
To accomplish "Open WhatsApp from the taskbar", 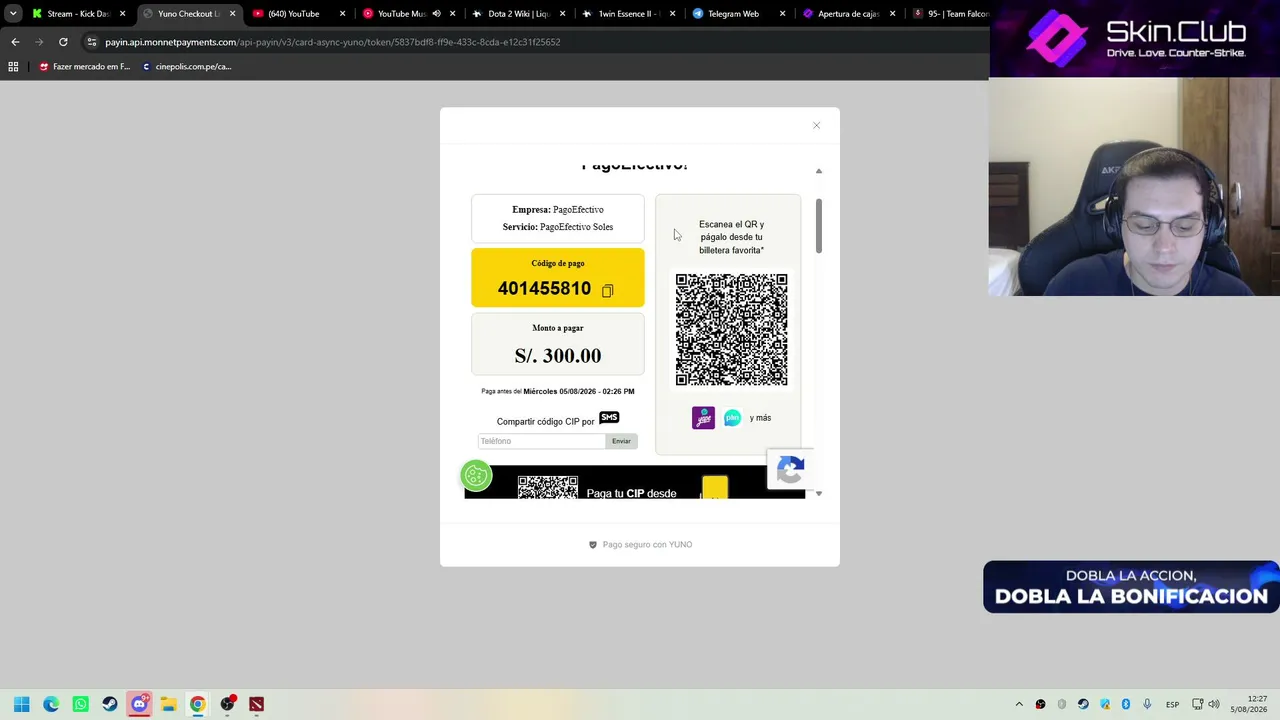I will (80, 704).
